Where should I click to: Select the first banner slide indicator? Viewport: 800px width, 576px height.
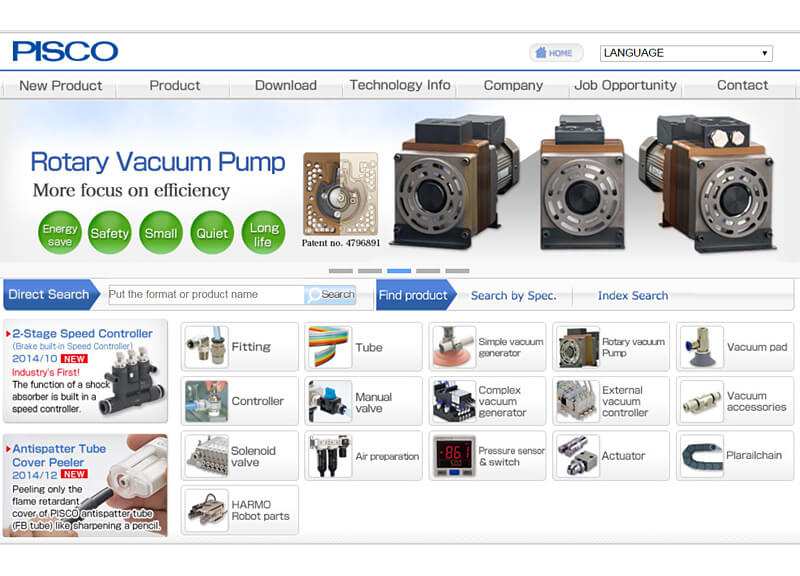(x=341, y=270)
